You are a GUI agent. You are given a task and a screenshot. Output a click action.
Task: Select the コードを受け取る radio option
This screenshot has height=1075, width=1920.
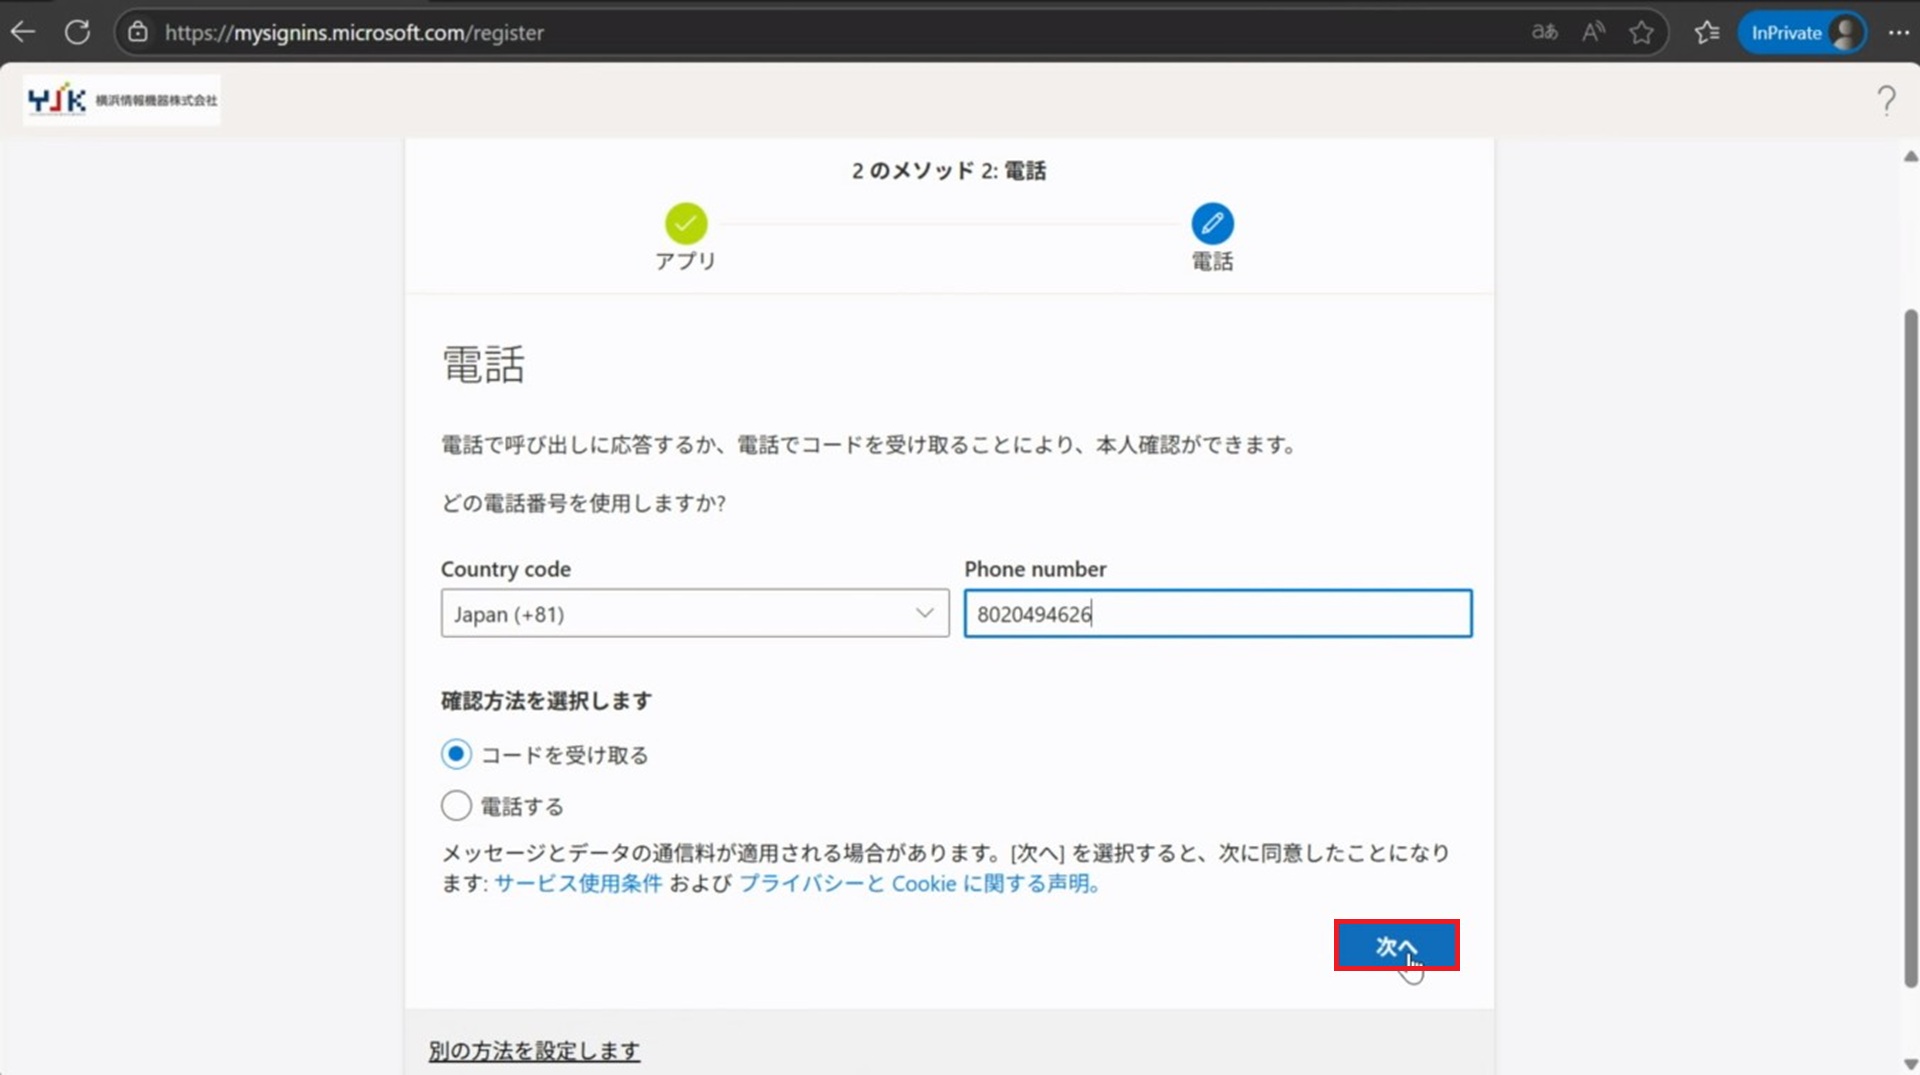(456, 754)
